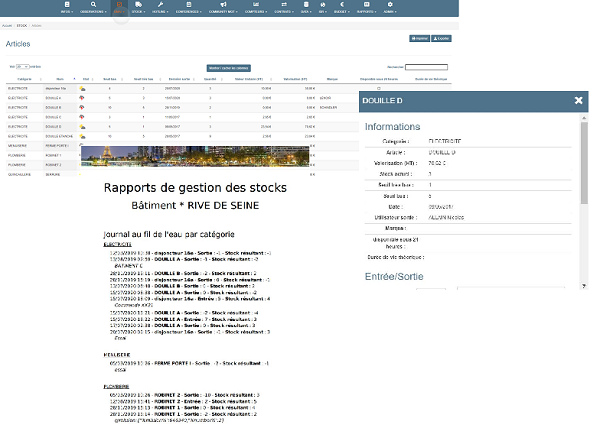The width and height of the screenshot is (600, 441).
Task: Toggle 24-hour availability checkbox in first row
Action: pos(379,88)
